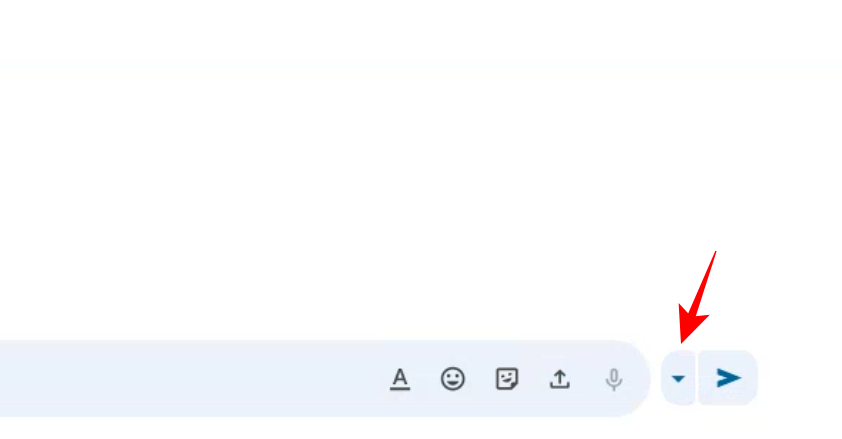842x439 pixels.
Task: Click the upload file icon
Action: click(x=560, y=379)
